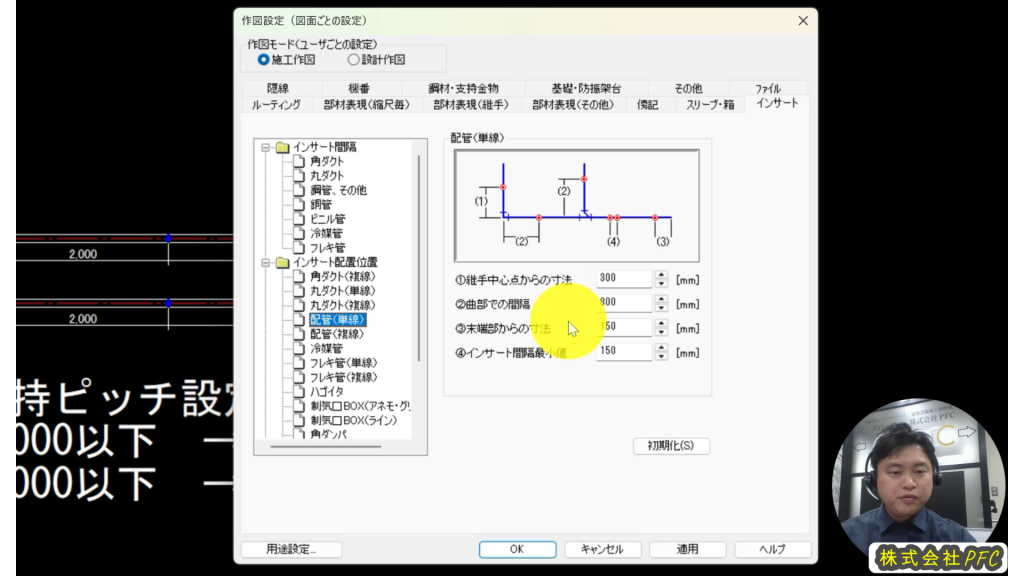Image resolution: width=1024 pixels, height=576 pixels.
Task: Click the 制気口BOX(ライン) page icon
Action: 300,421
